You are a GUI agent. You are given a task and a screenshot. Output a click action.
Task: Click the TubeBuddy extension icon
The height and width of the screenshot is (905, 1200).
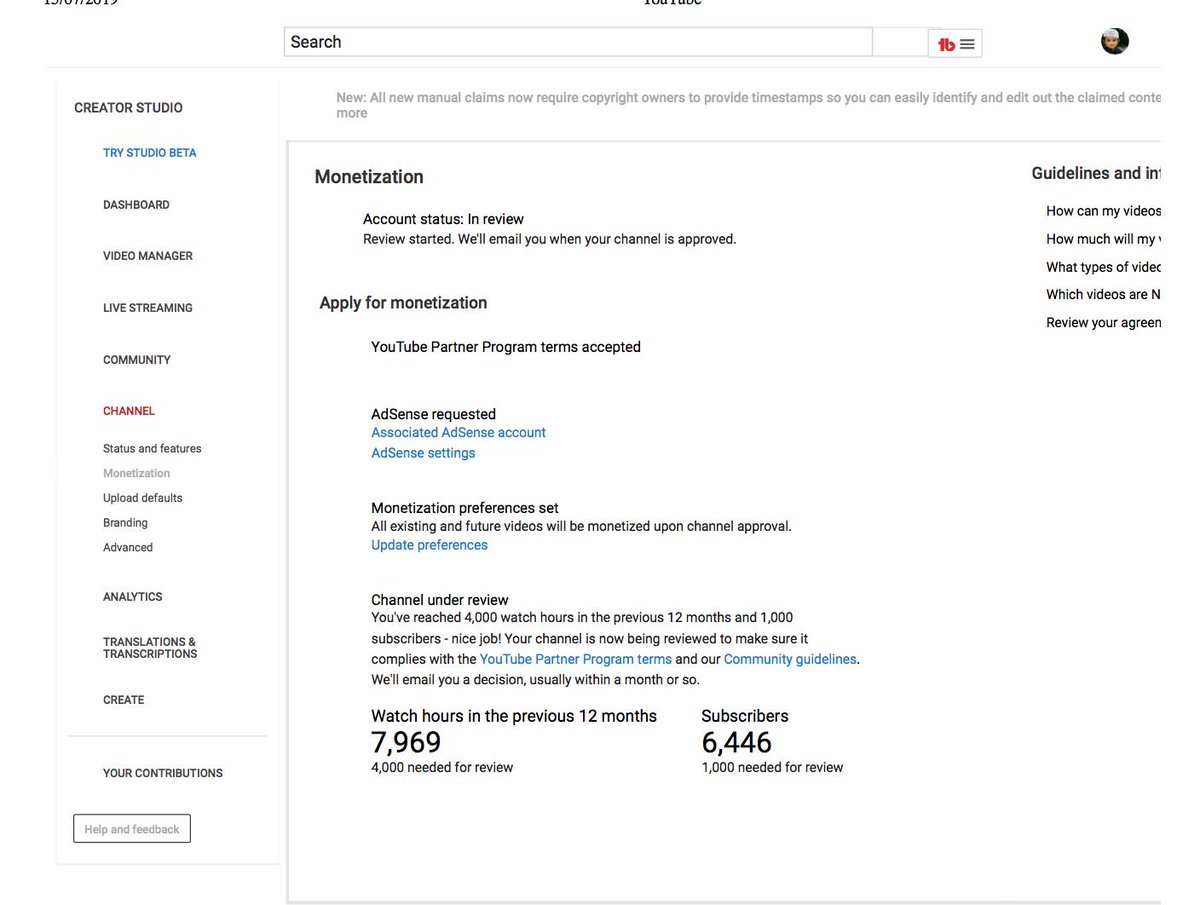[x=955, y=44]
